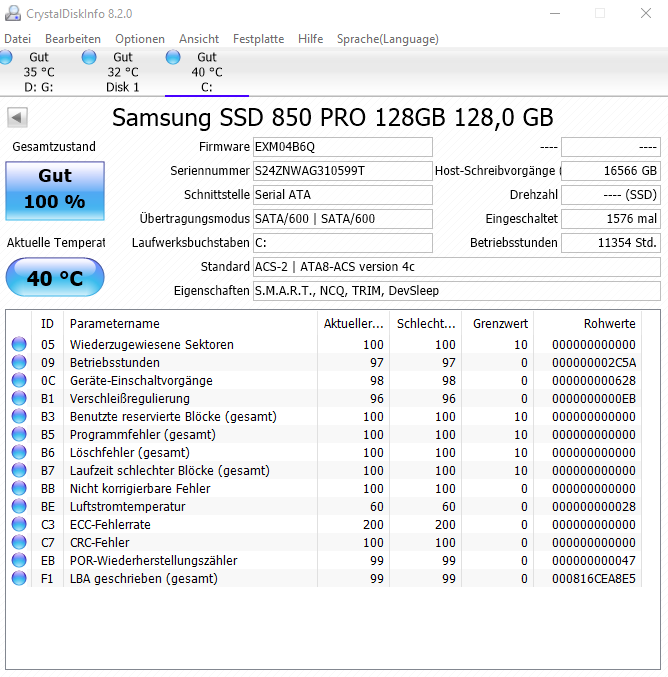668x677 pixels.
Task: Select raw value 000000002C5A
Action: tap(594, 363)
